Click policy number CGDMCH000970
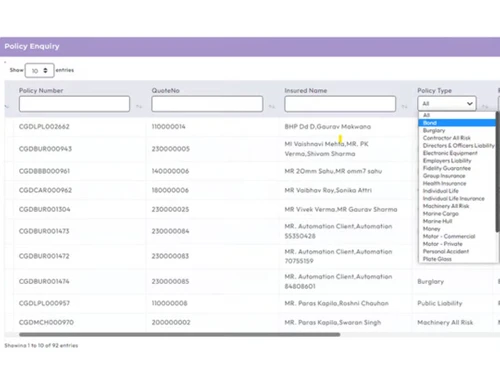Viewport: 500px width, 375px height. coord(46,322)
